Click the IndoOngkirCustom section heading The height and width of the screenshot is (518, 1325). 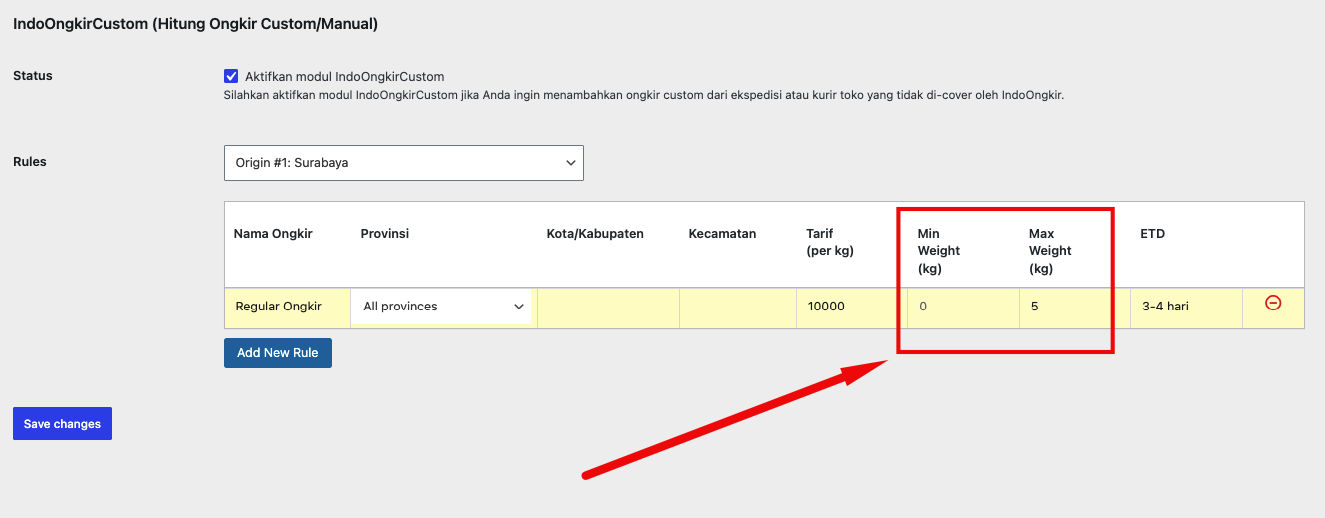(195, 24)
